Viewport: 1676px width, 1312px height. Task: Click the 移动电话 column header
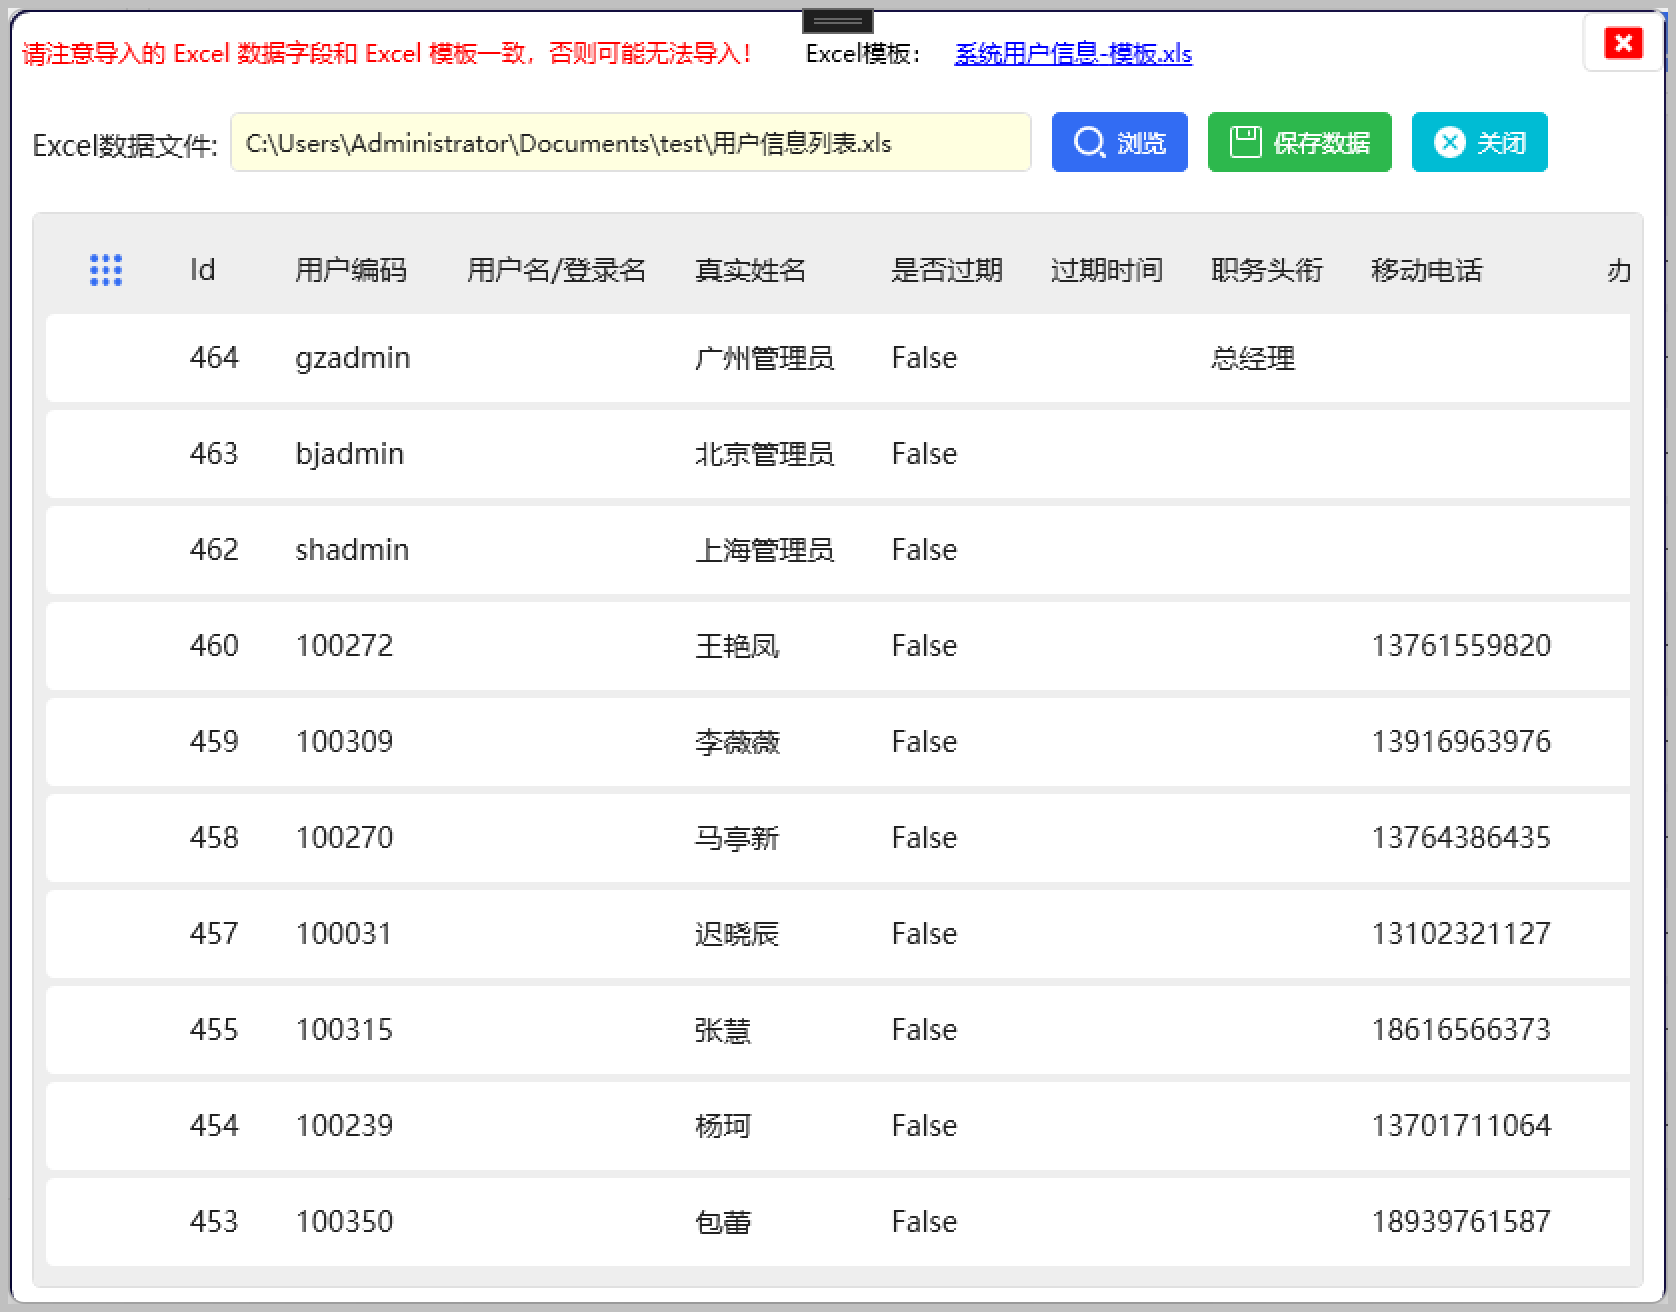(1426, 270)
